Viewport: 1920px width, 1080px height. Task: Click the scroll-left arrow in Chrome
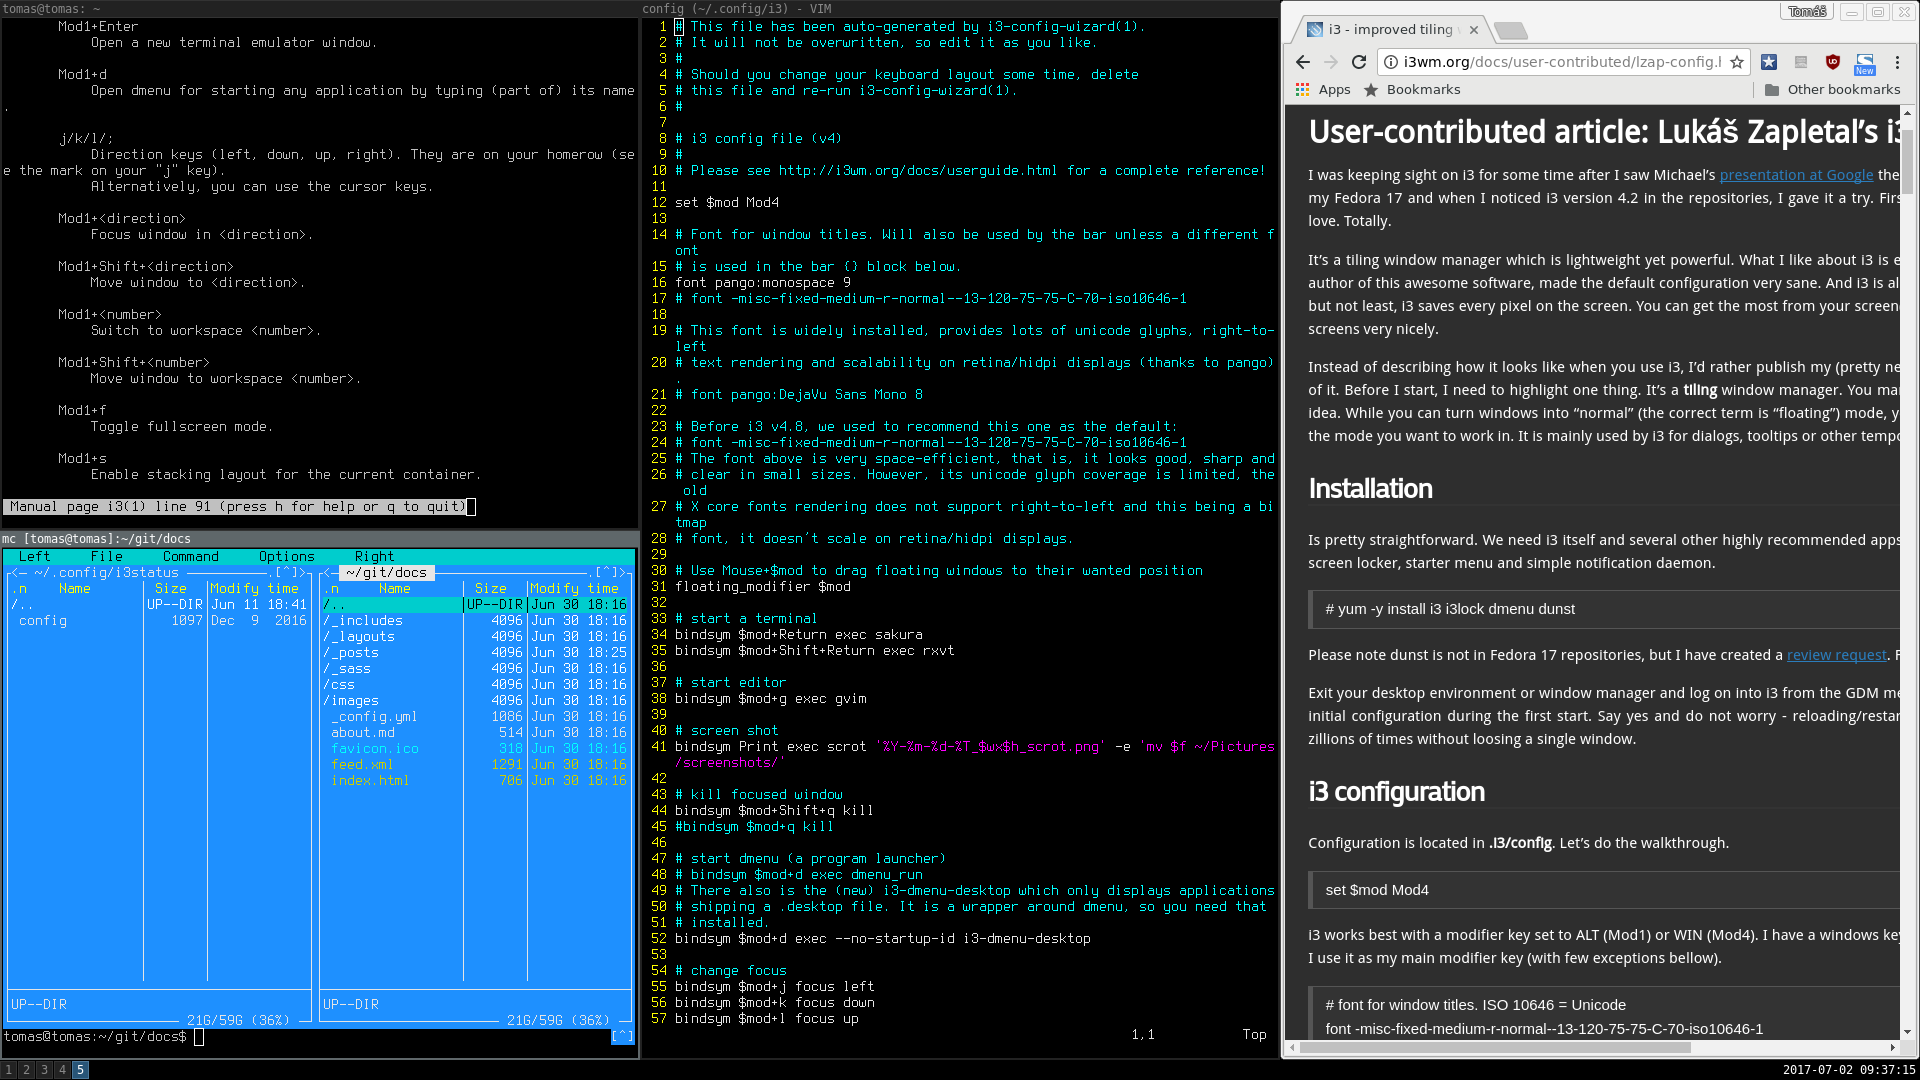(x=1294, y=1048)
